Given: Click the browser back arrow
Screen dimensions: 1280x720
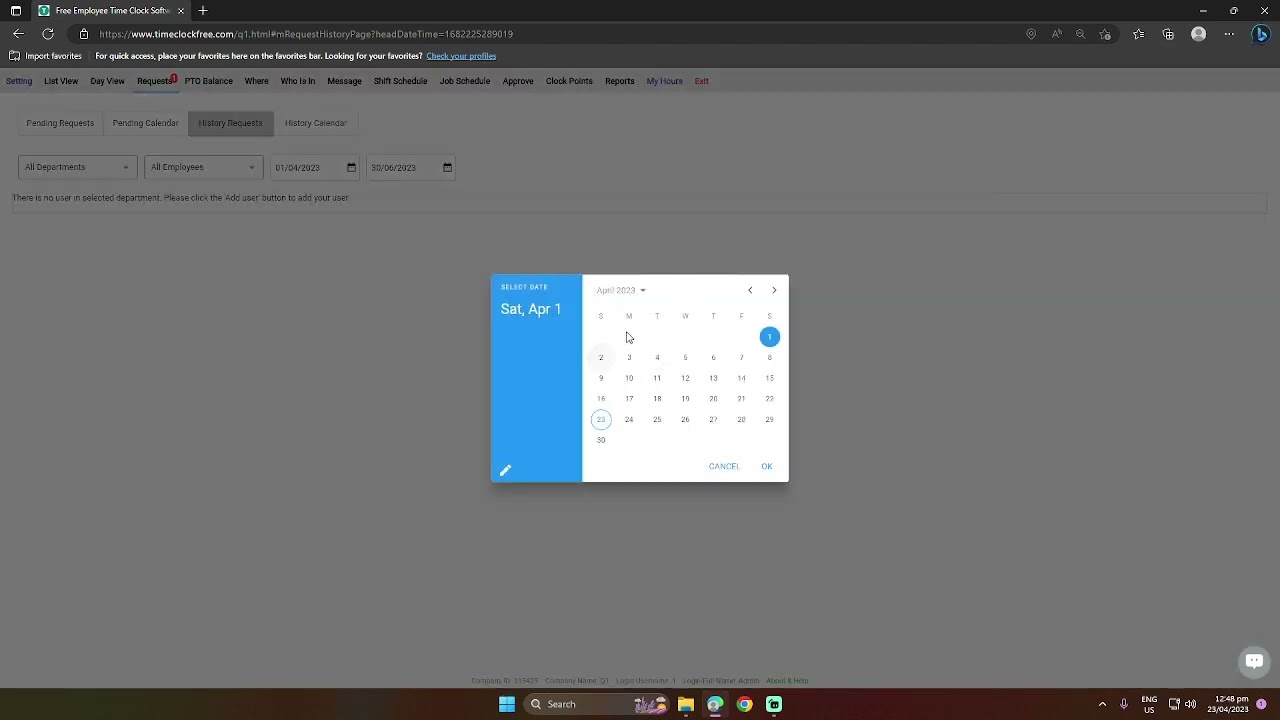Looking at the screenshot, I should pos(18,34).
